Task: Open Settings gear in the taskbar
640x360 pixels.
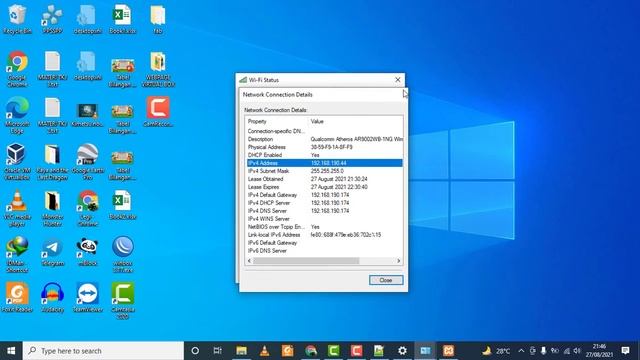Action: point(402,351)
